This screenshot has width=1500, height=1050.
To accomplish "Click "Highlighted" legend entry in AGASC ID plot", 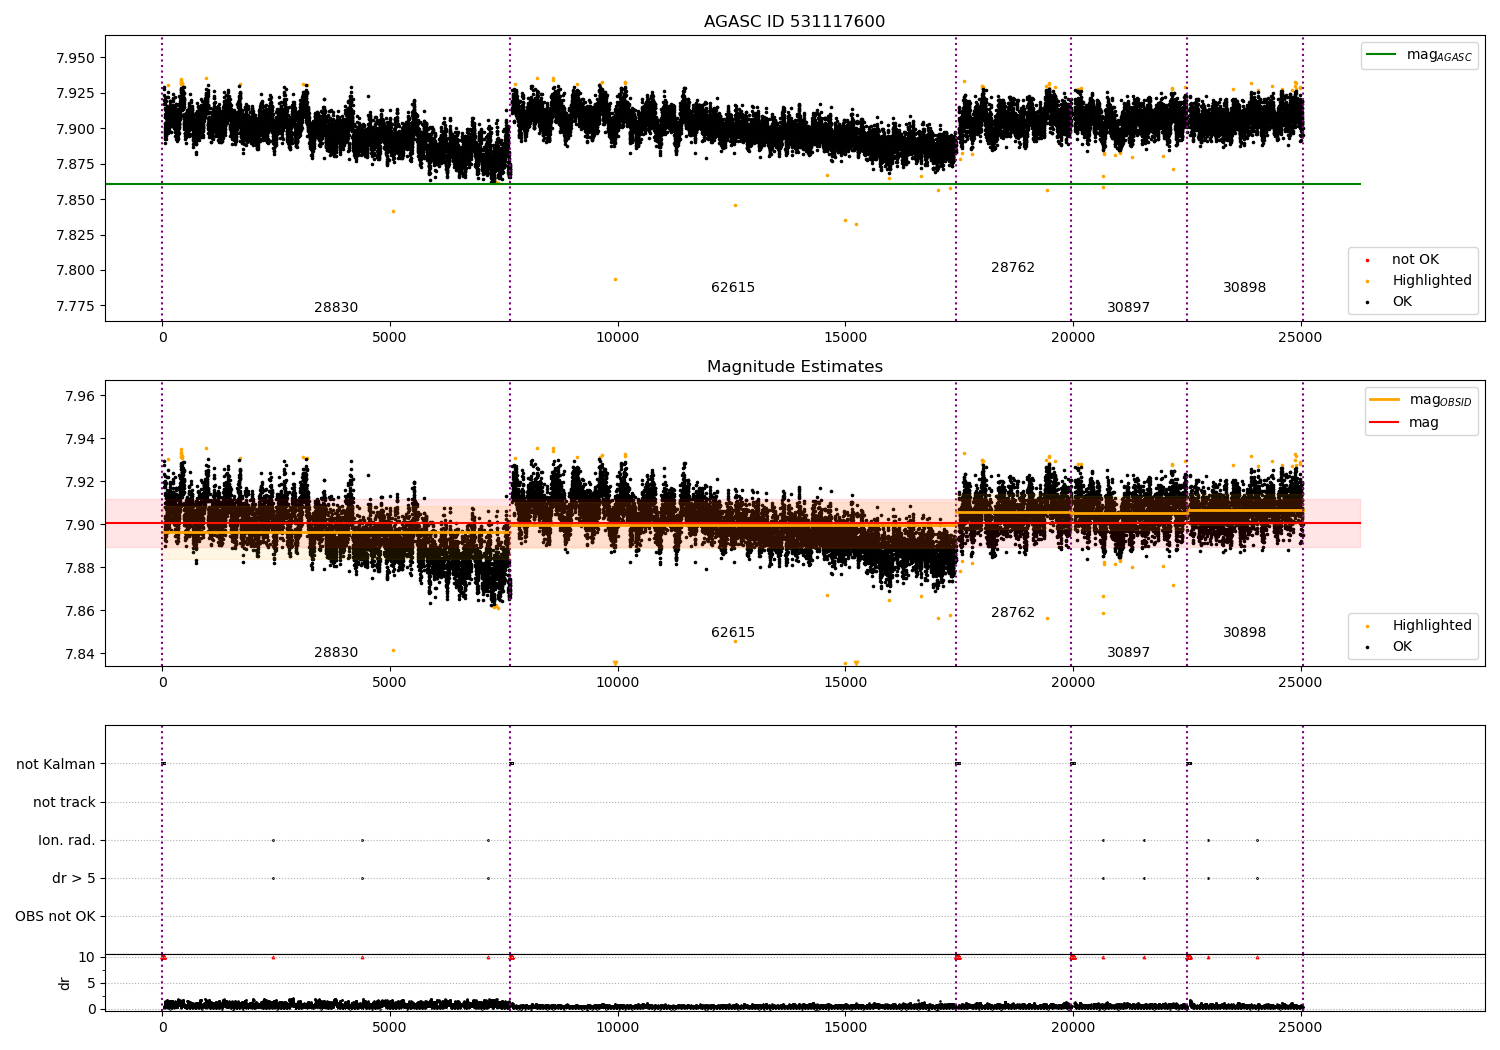I will pos(1420,281).
